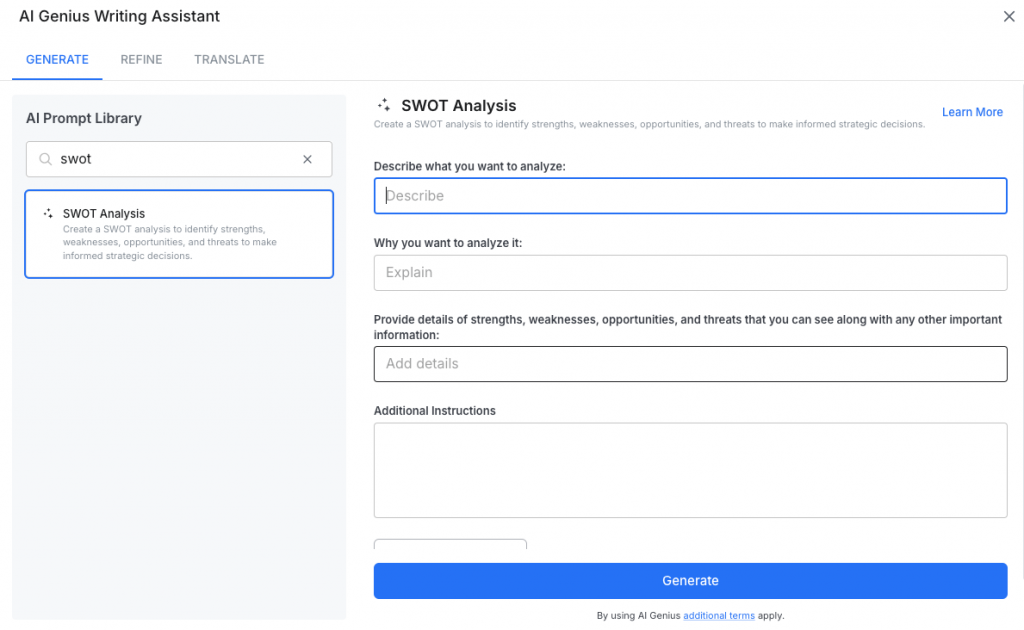
Task: Focus the Describe input field
Action: [x=690, y=195]
